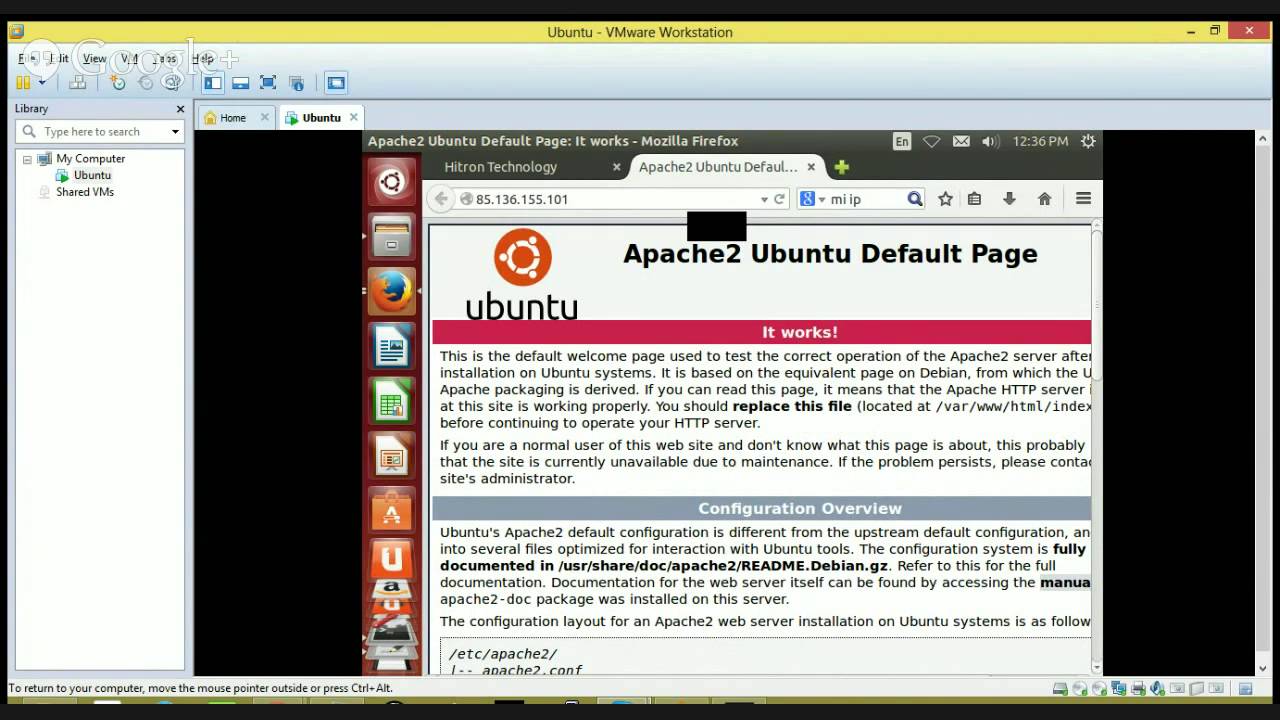Open a new Firefox tab with plus
The height and width of the screenshot is (720, 1280).
click(x=841, y=167)
